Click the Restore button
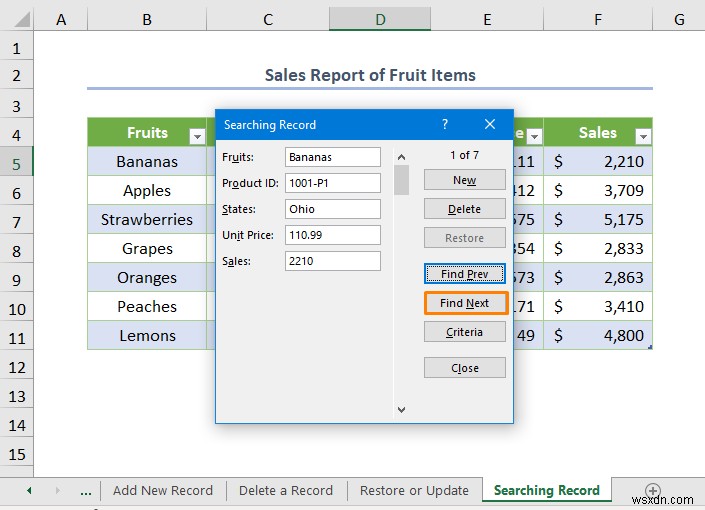Screen dimensions: 705x510 464,238
